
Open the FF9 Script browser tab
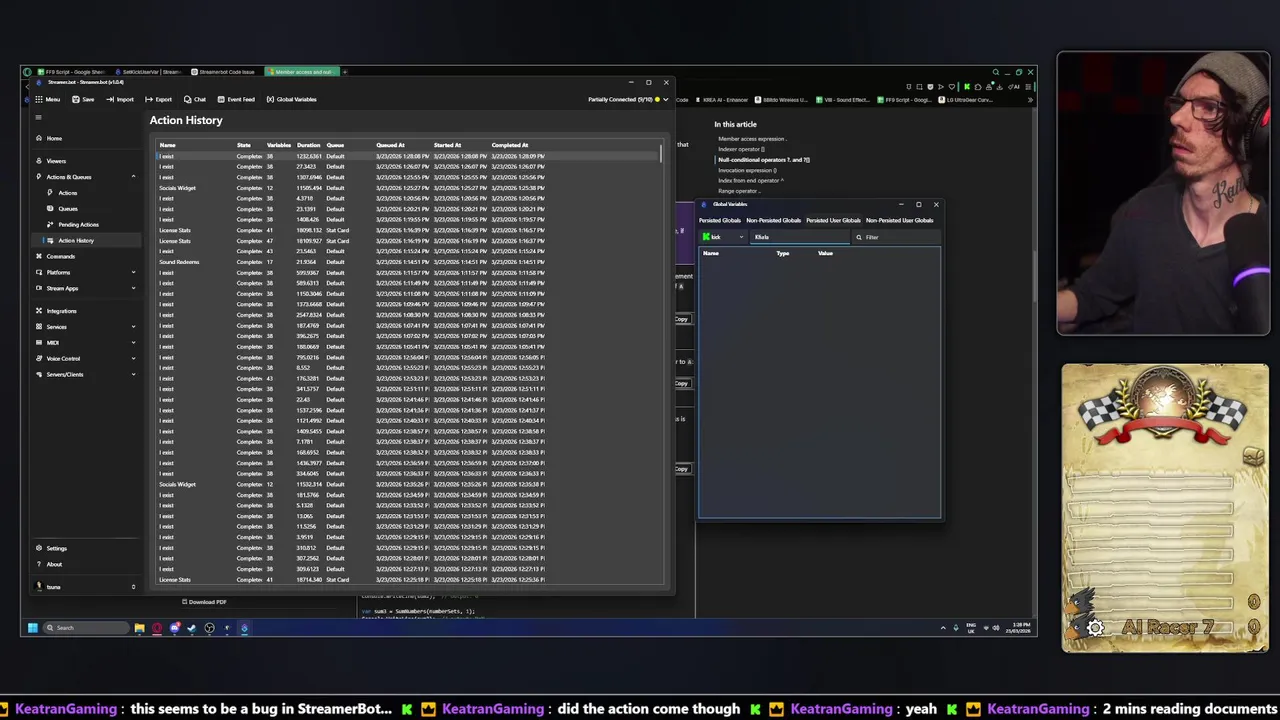tap(72, 72)
